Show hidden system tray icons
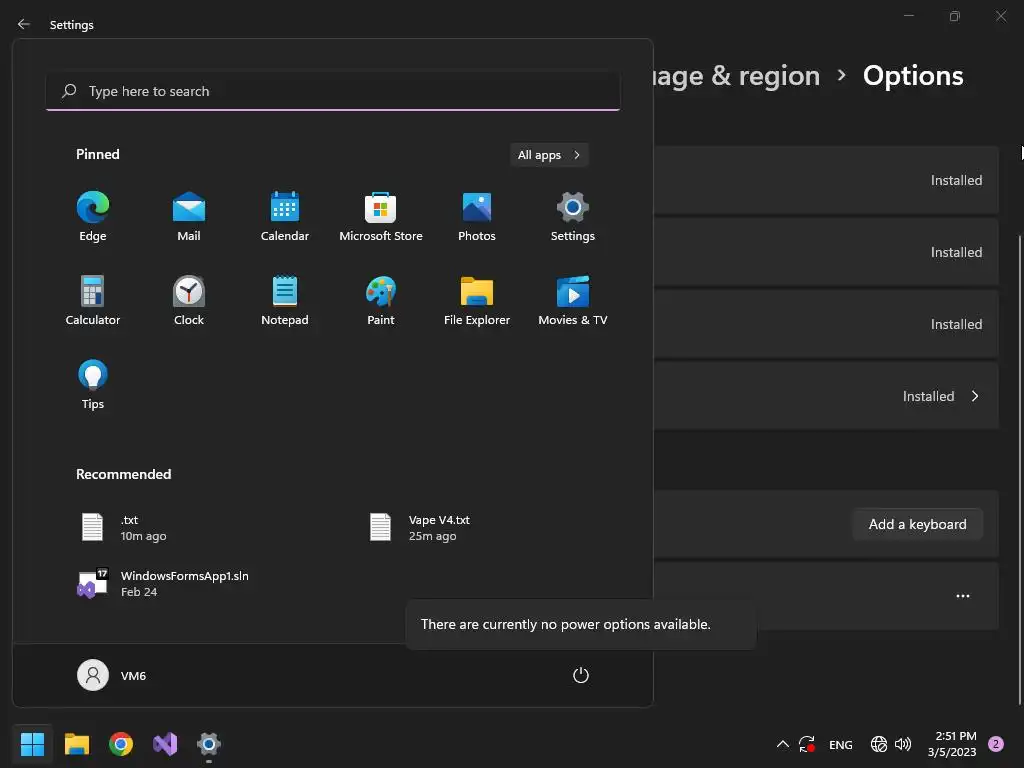 coord(782,744)
